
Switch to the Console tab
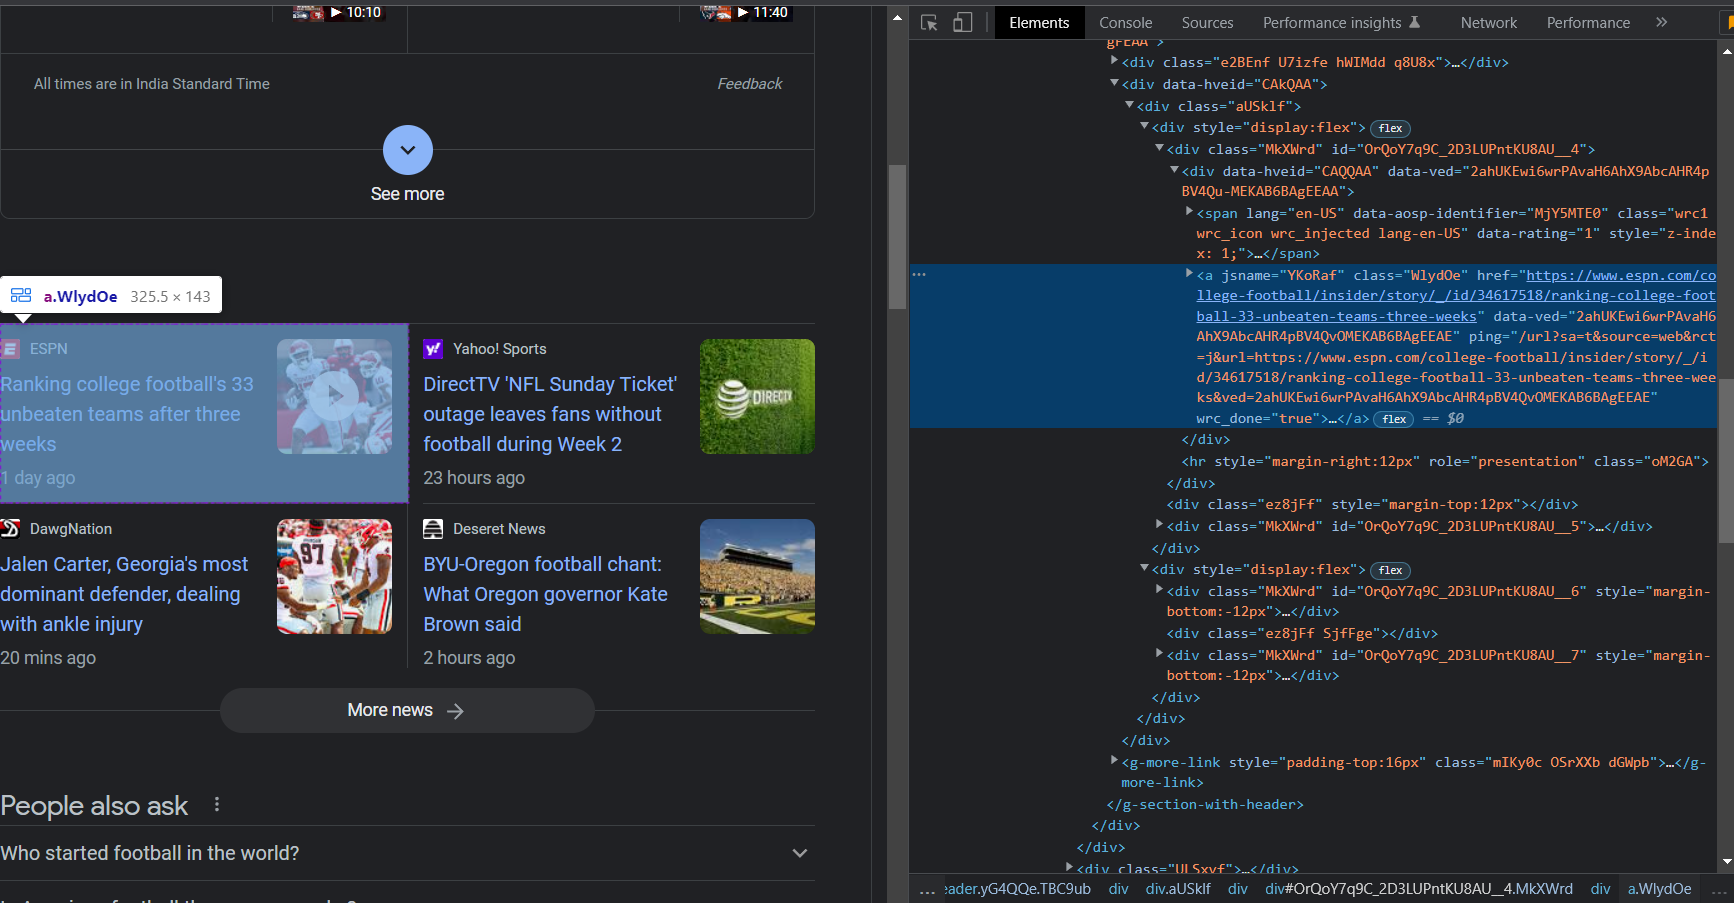click(1125, 23)
